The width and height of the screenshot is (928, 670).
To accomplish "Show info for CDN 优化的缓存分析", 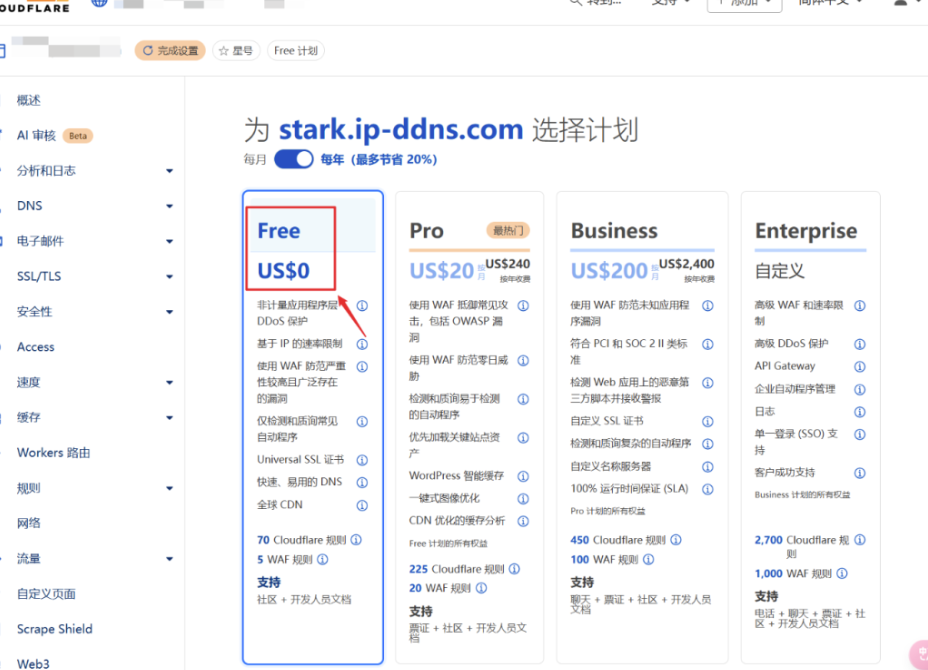I will click(x=523, y=521).
